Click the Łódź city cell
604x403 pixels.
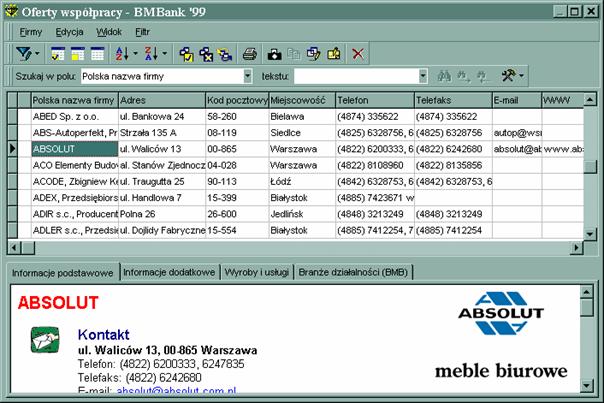click(302, 181)
